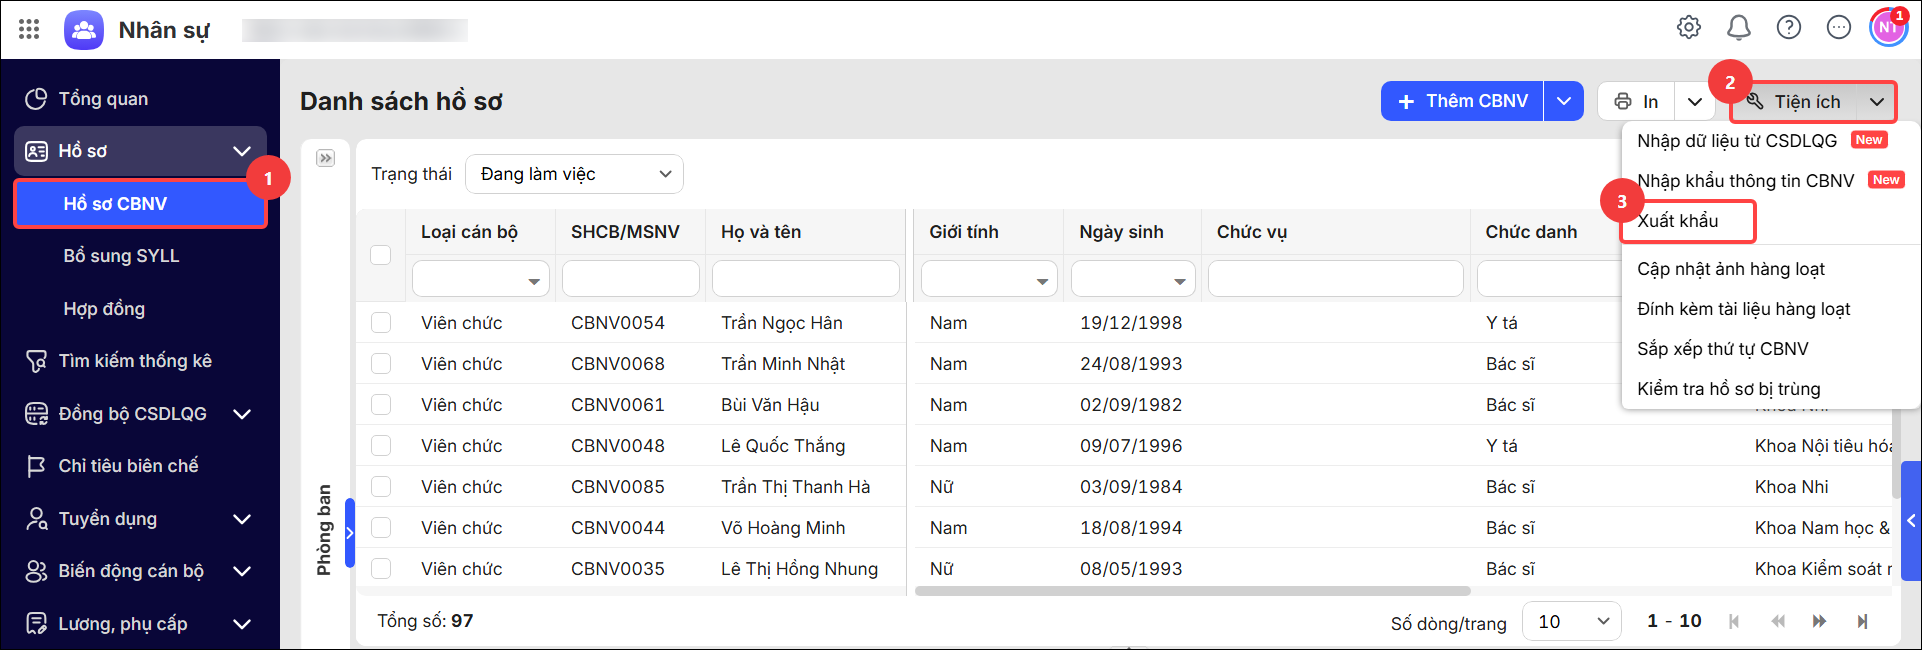Expand Lương, phụ cấp group

pos(242,624)
